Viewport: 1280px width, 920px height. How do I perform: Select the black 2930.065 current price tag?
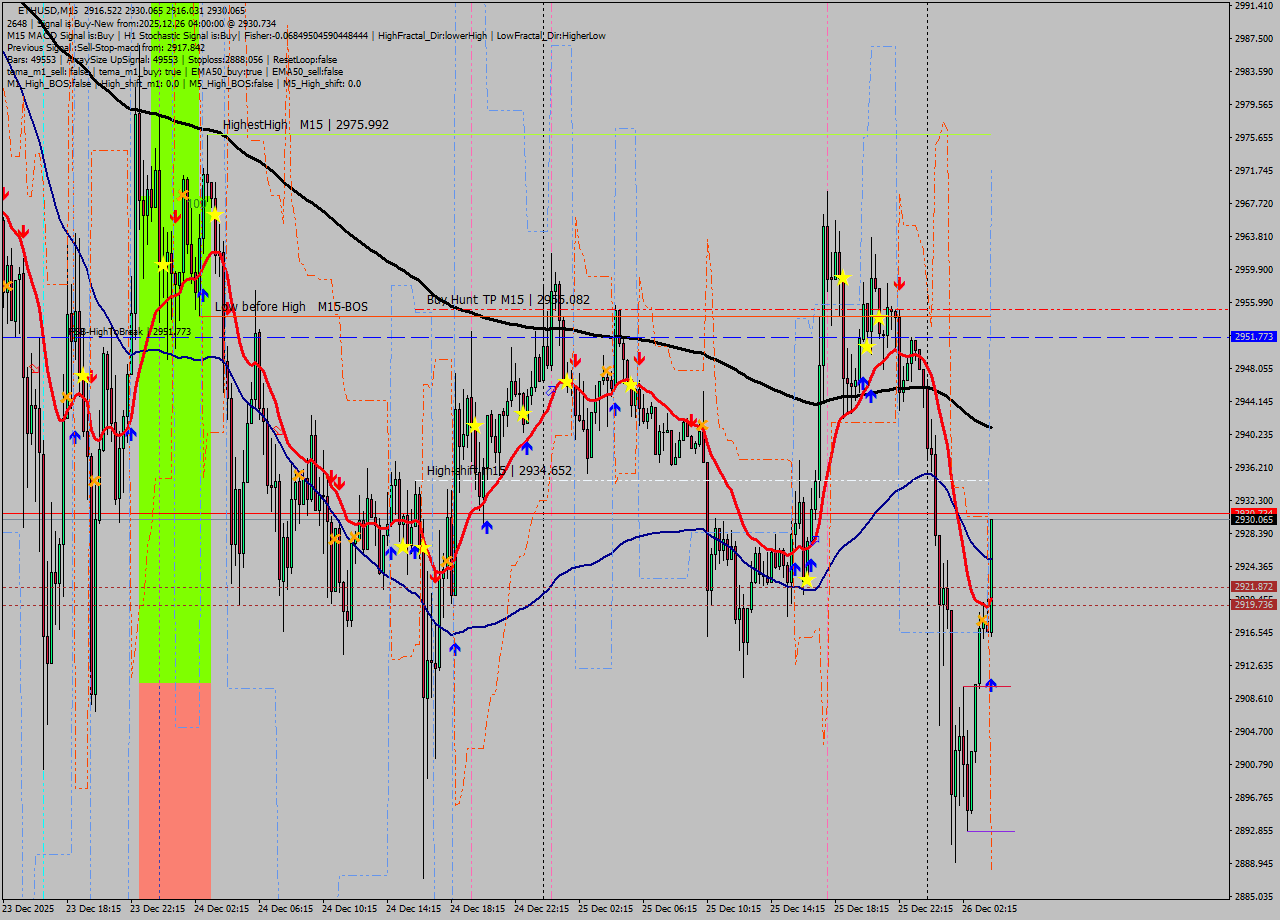[x=1254, y=520]
